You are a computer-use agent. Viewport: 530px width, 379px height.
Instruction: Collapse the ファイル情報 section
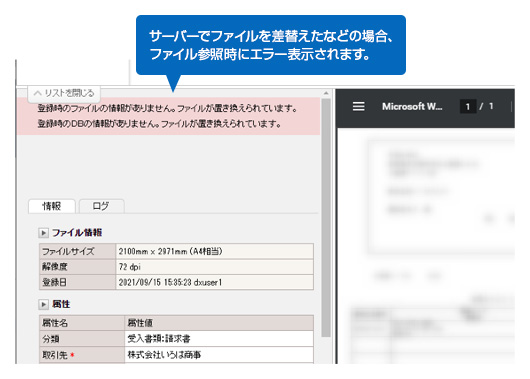tap(43, 233)
